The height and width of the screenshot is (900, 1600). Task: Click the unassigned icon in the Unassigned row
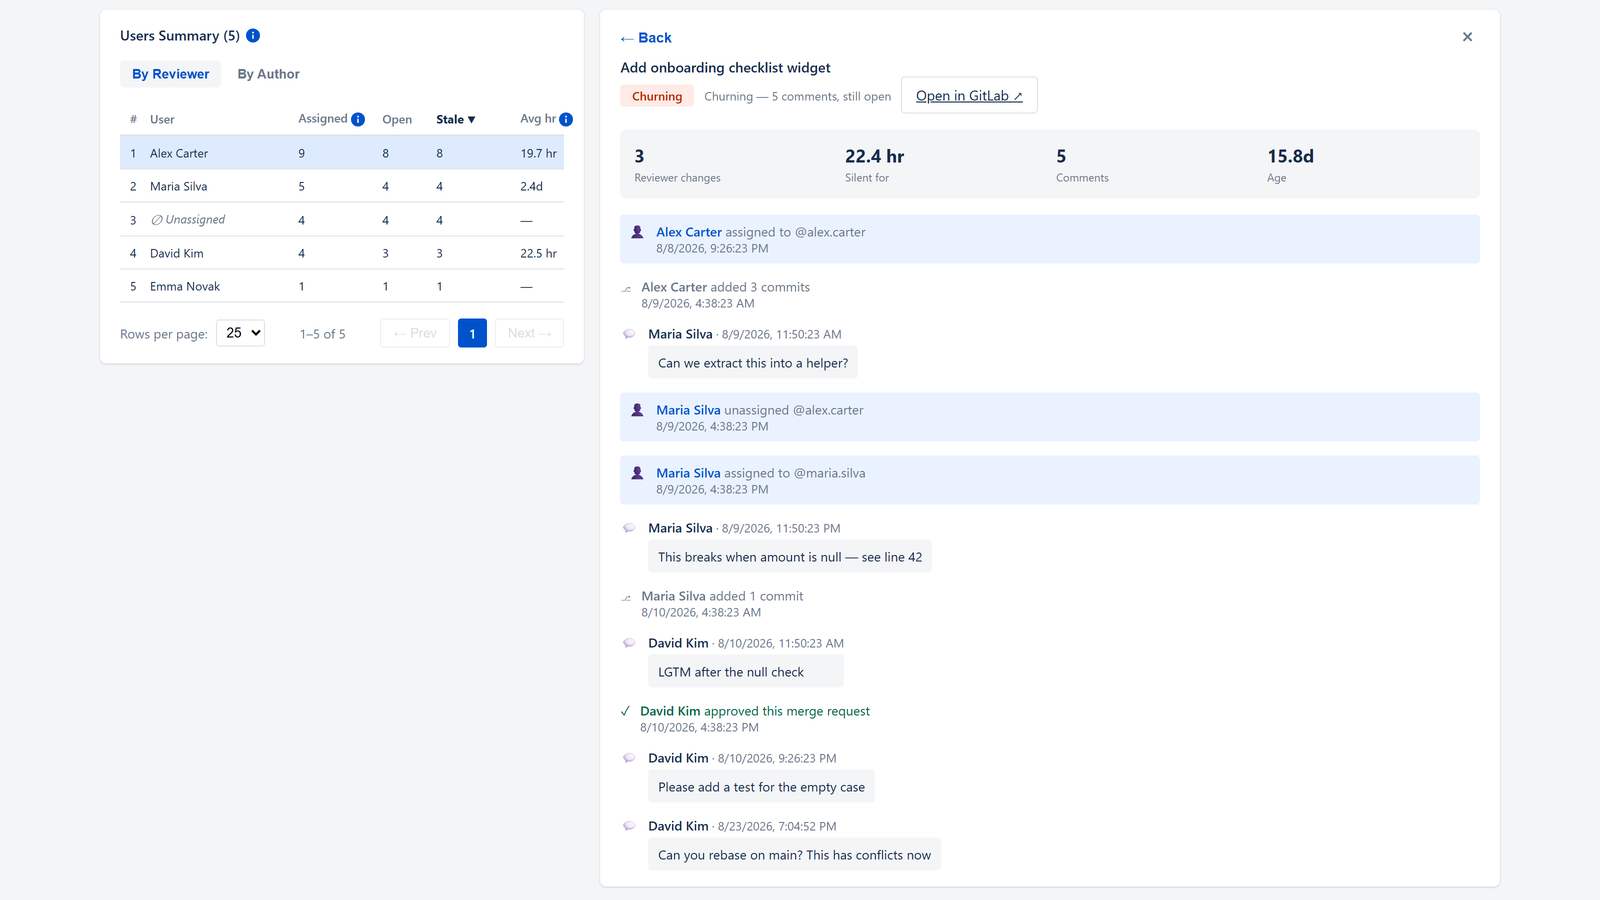(x=157, y=220)
